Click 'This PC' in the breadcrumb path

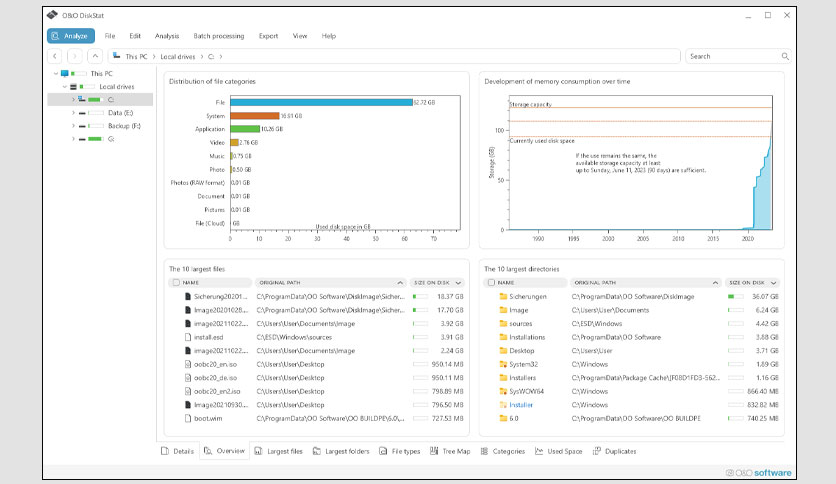[x=136, y=56]
